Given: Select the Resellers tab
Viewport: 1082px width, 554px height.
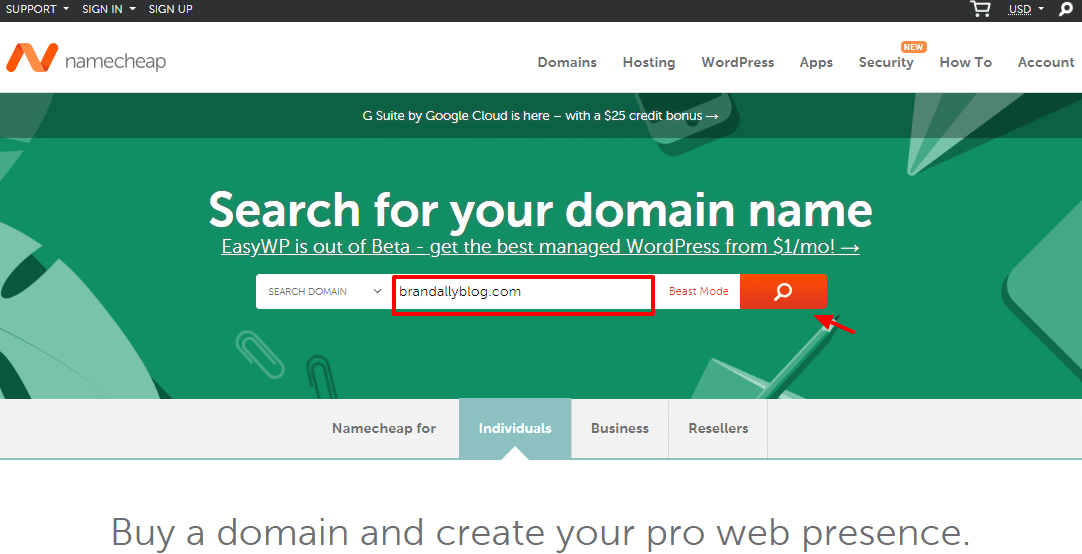Looking at the screenshot, I should point(718,428).
